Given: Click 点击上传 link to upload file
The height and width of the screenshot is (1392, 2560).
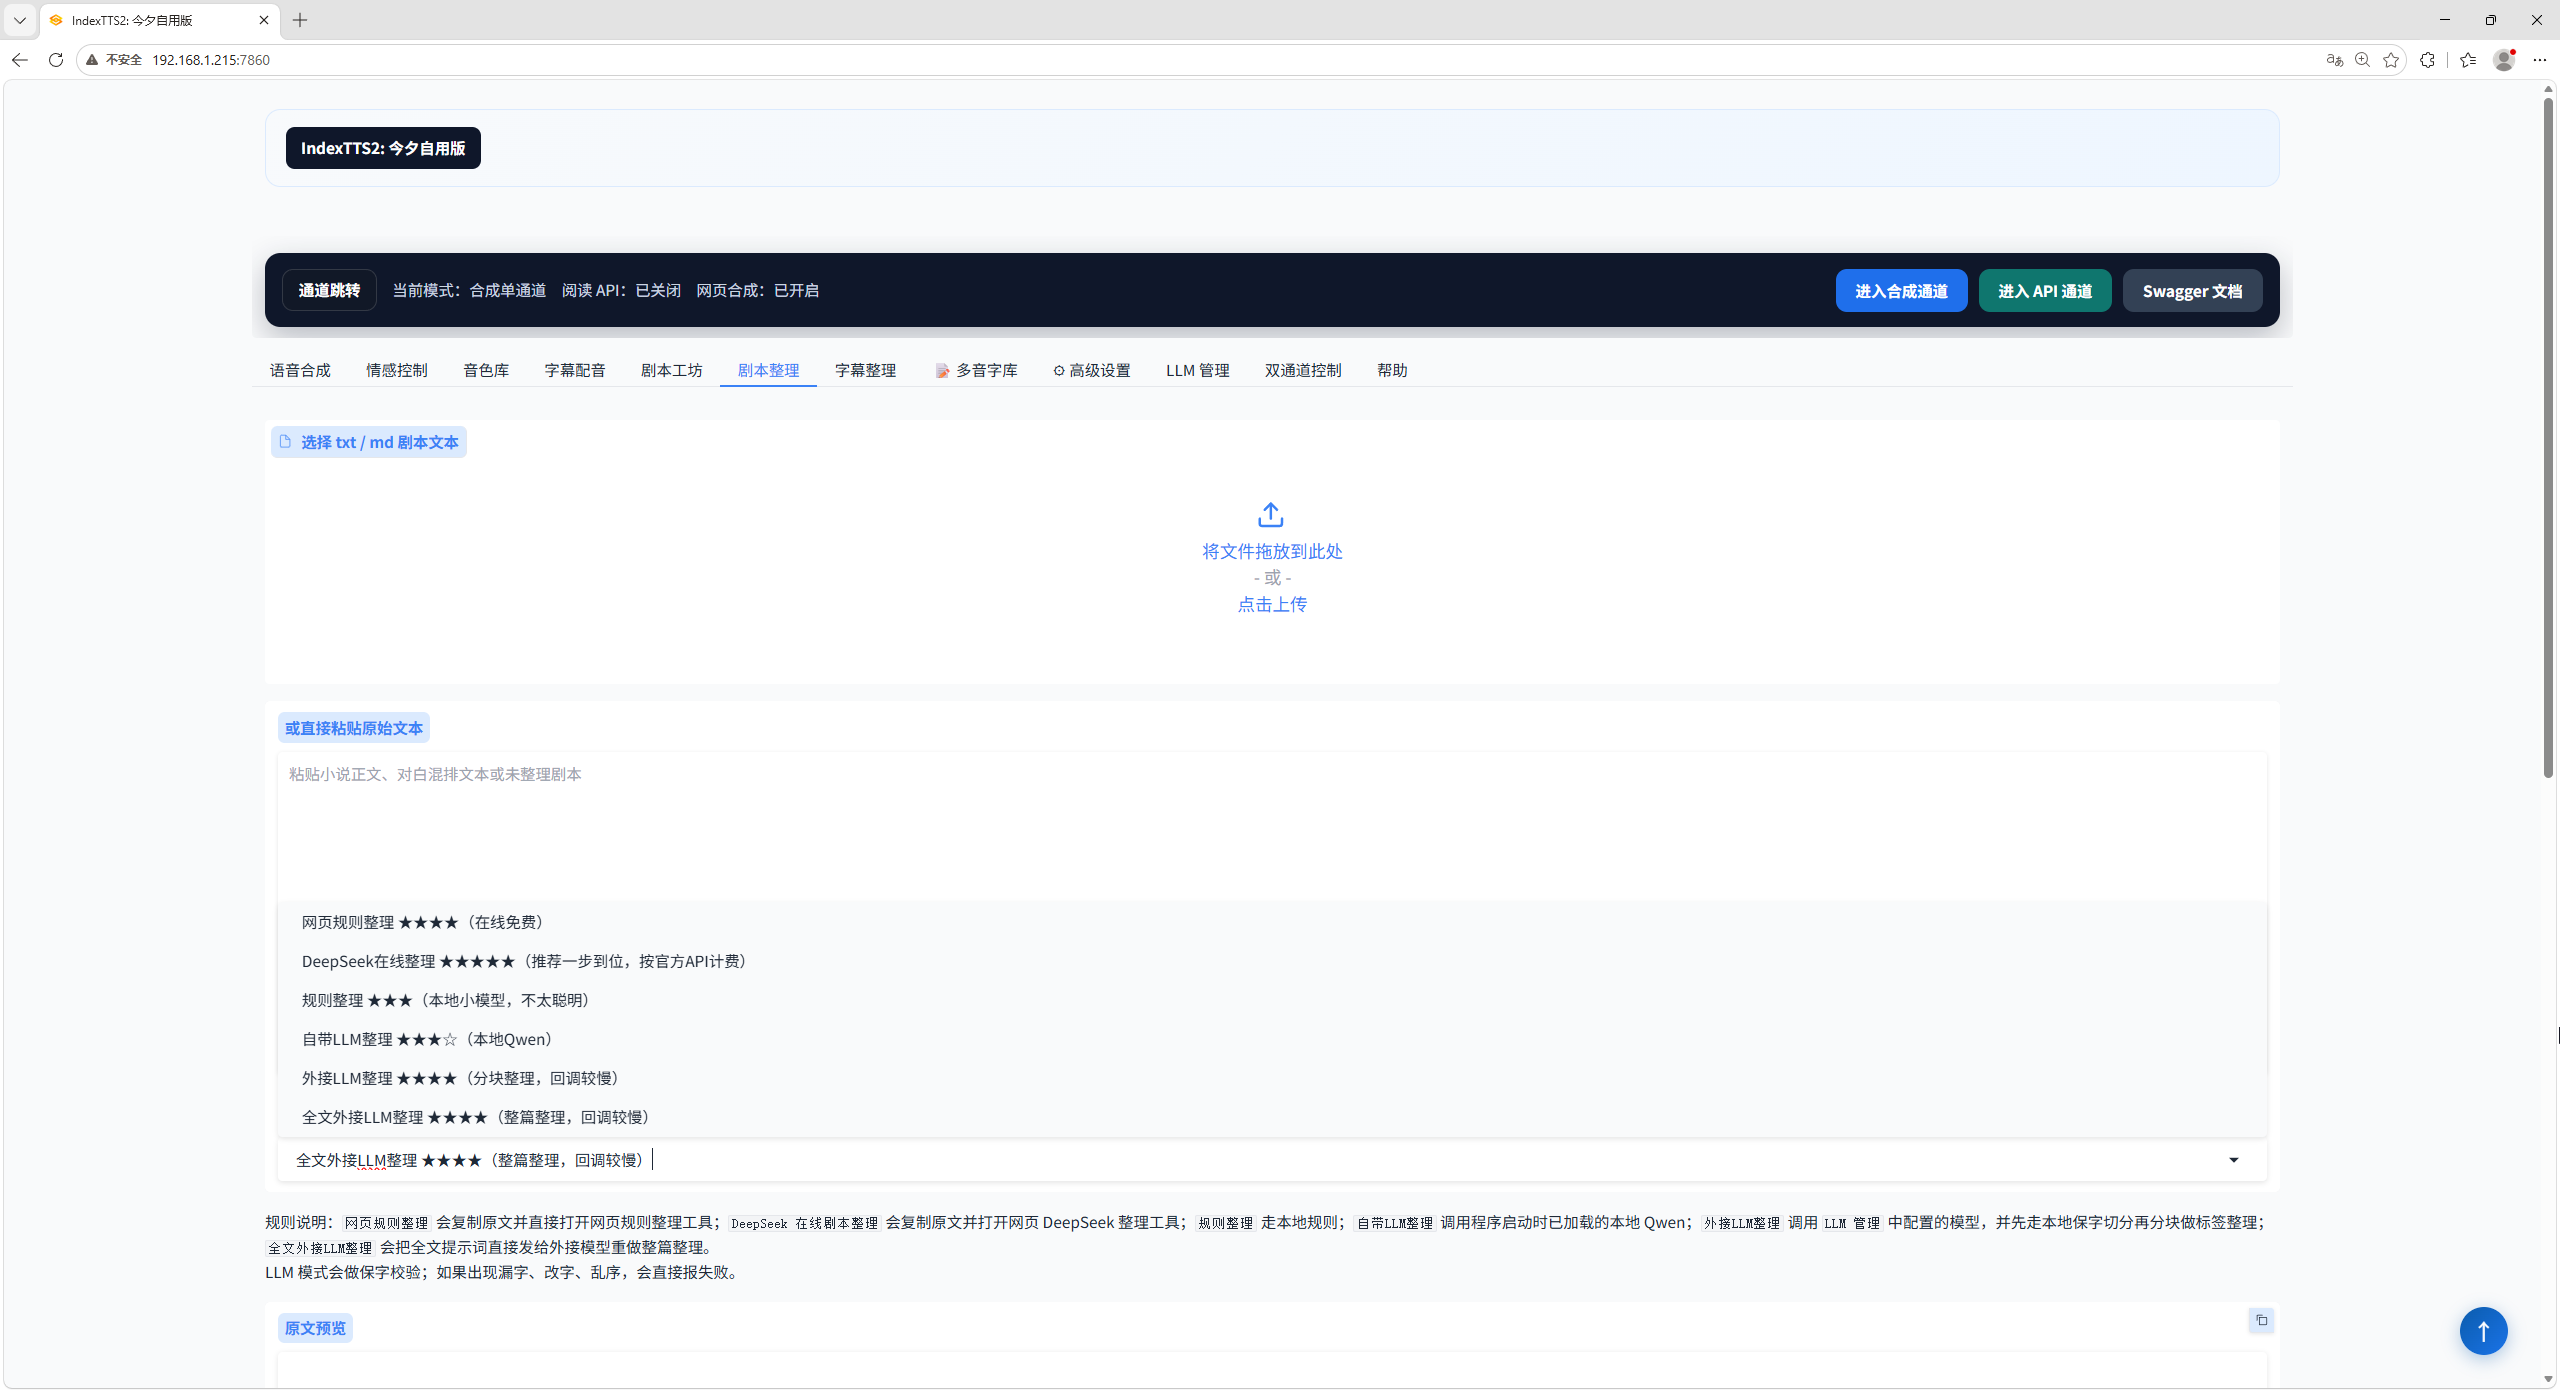Looking at the screenshot, I should 1272,604.
